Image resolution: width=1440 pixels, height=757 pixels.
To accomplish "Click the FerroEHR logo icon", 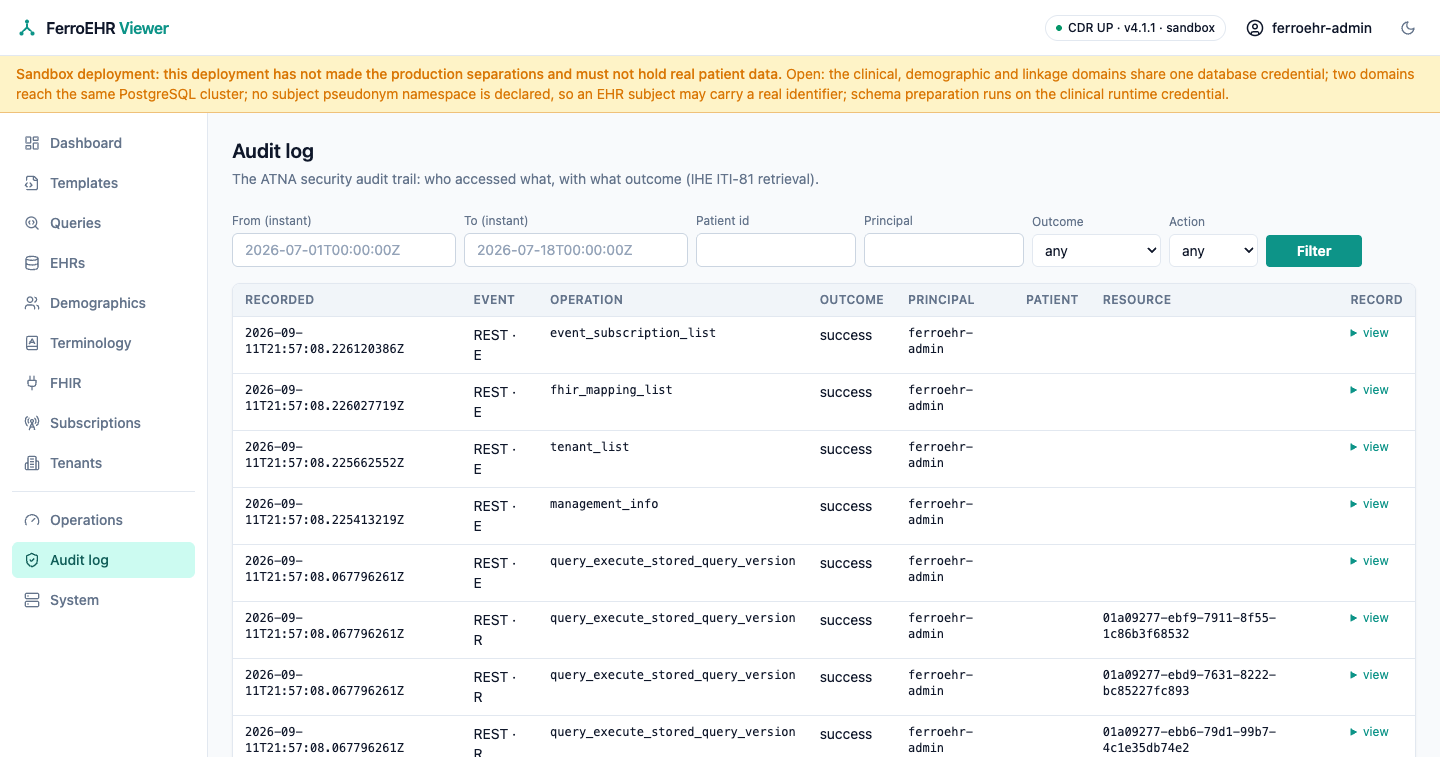I will (x=27, y=28).
